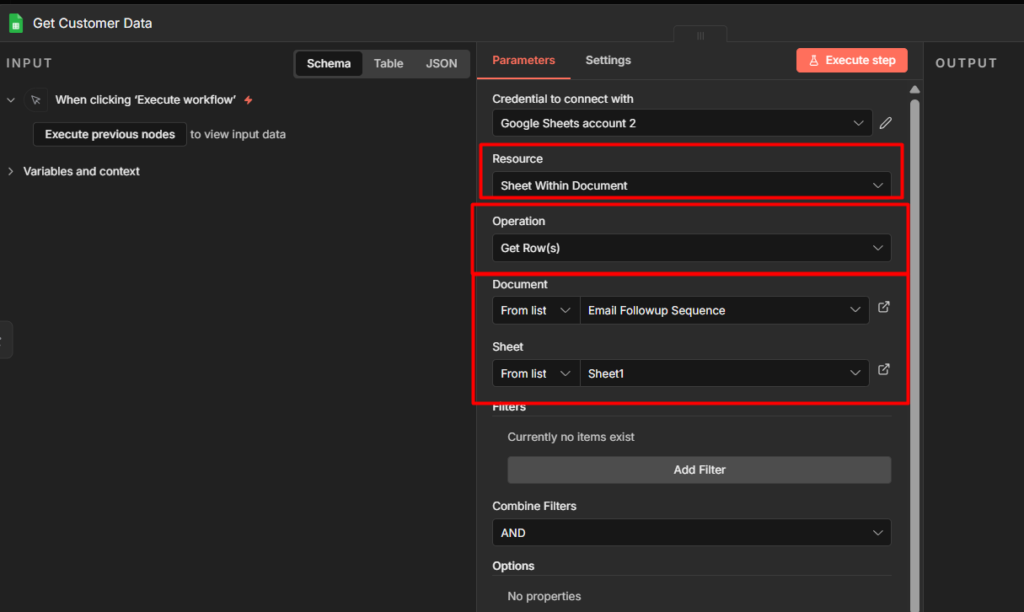Open credential editing via the pencil icon
Screen dimensions: 1024x612
coord(885,123)
